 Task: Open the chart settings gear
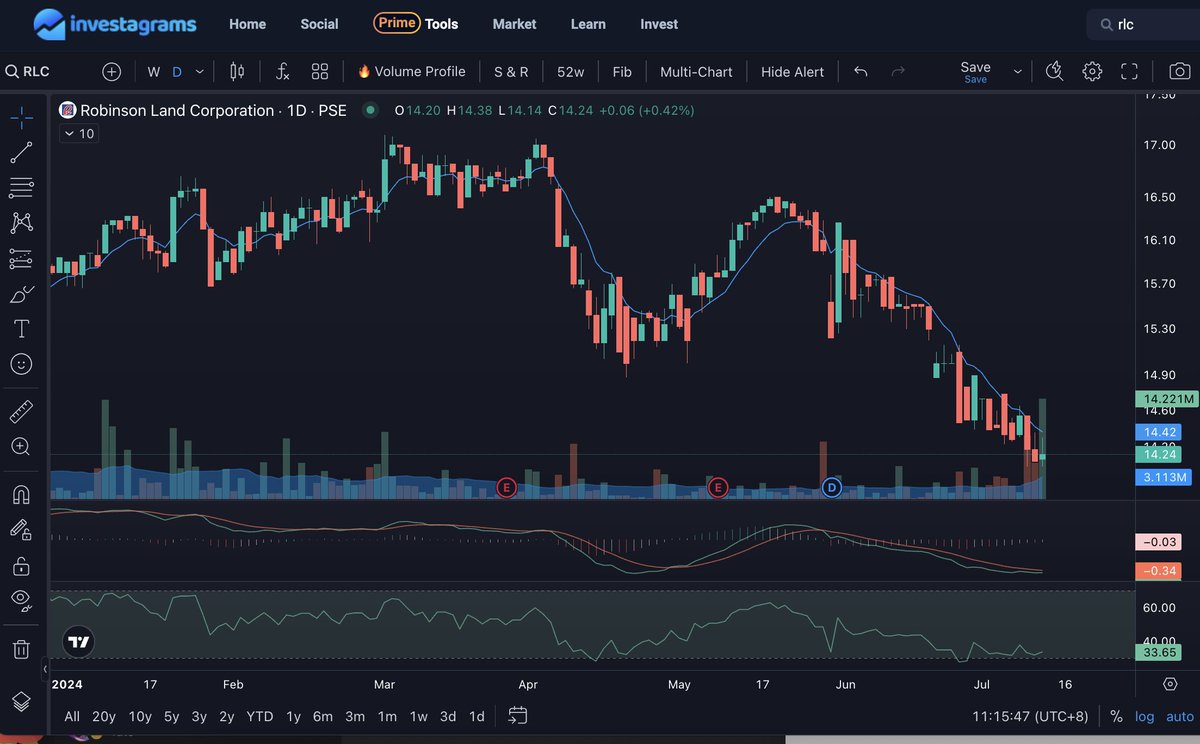(x=1092, y=72)
